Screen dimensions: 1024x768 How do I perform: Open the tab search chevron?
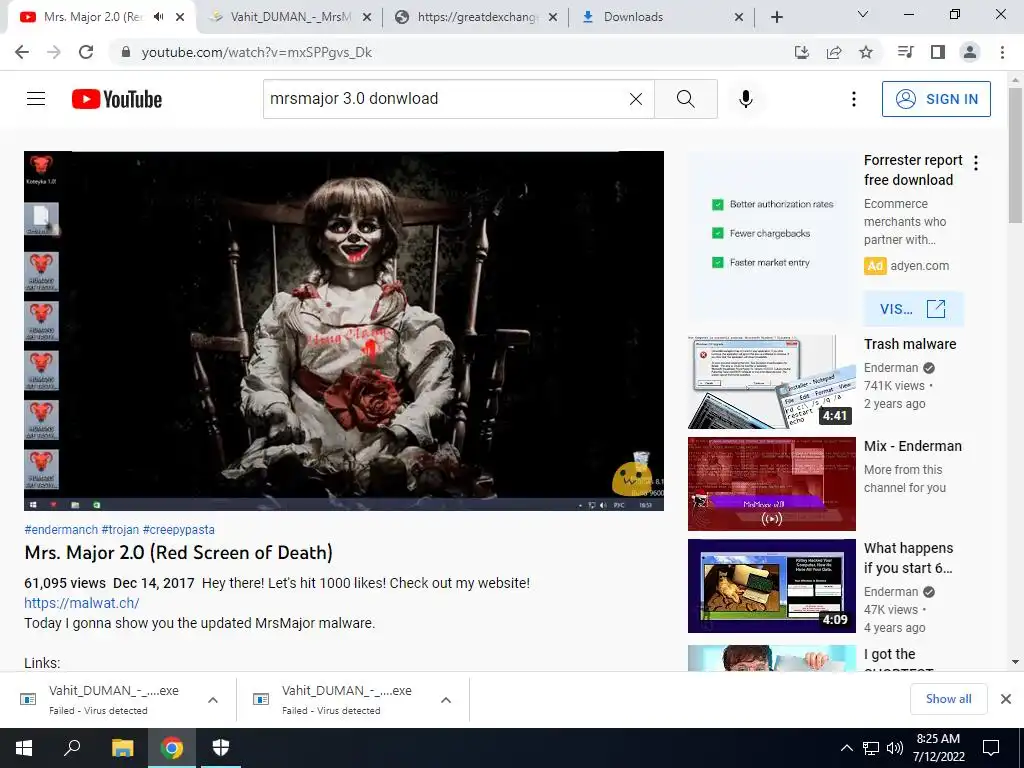pos(863,14)
